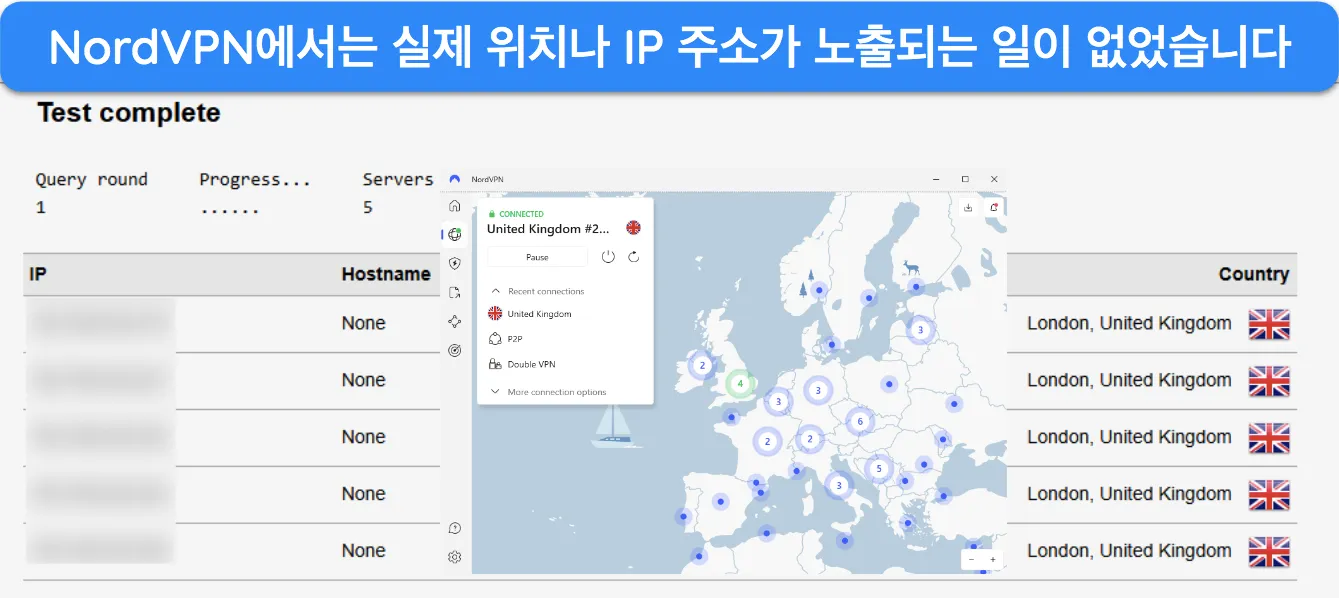Select the 5 server cluster on map
Screen dimensions: 1339x598
[x=879, y=468]
